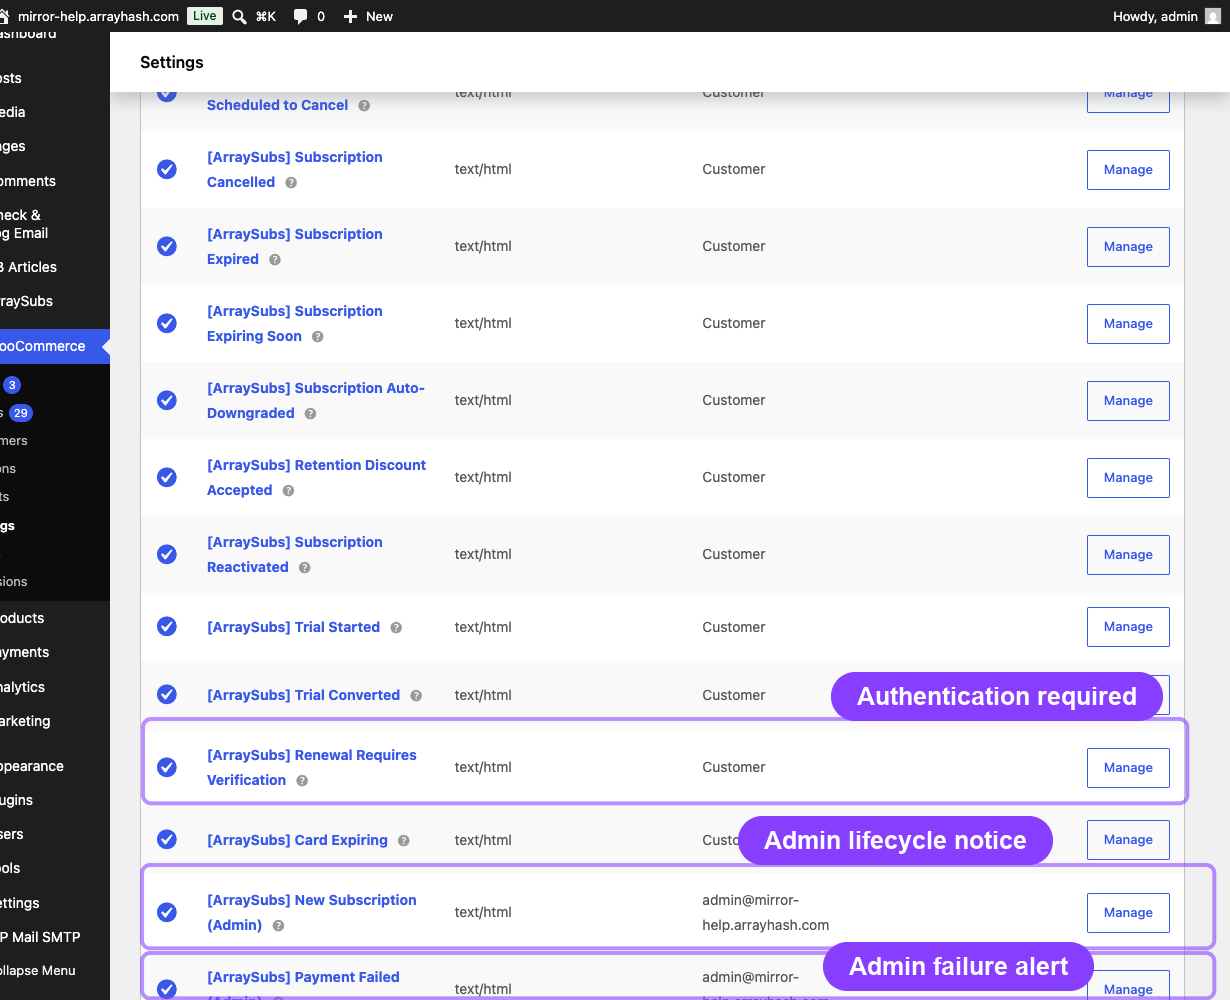Open Subscription Cancelled email link
Viewport: 1230px width, 1000px height.
(x=295, y=169)
